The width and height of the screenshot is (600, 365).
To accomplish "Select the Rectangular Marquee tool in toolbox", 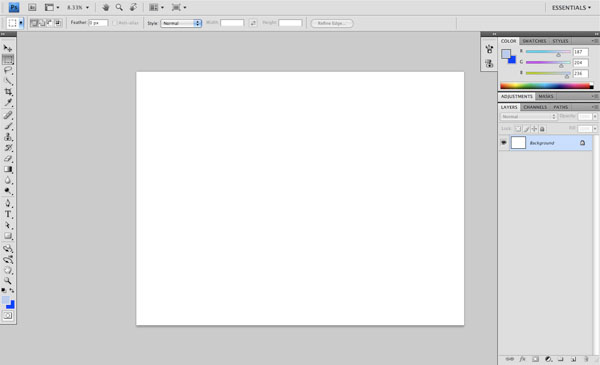I will (x=8, y=59).
